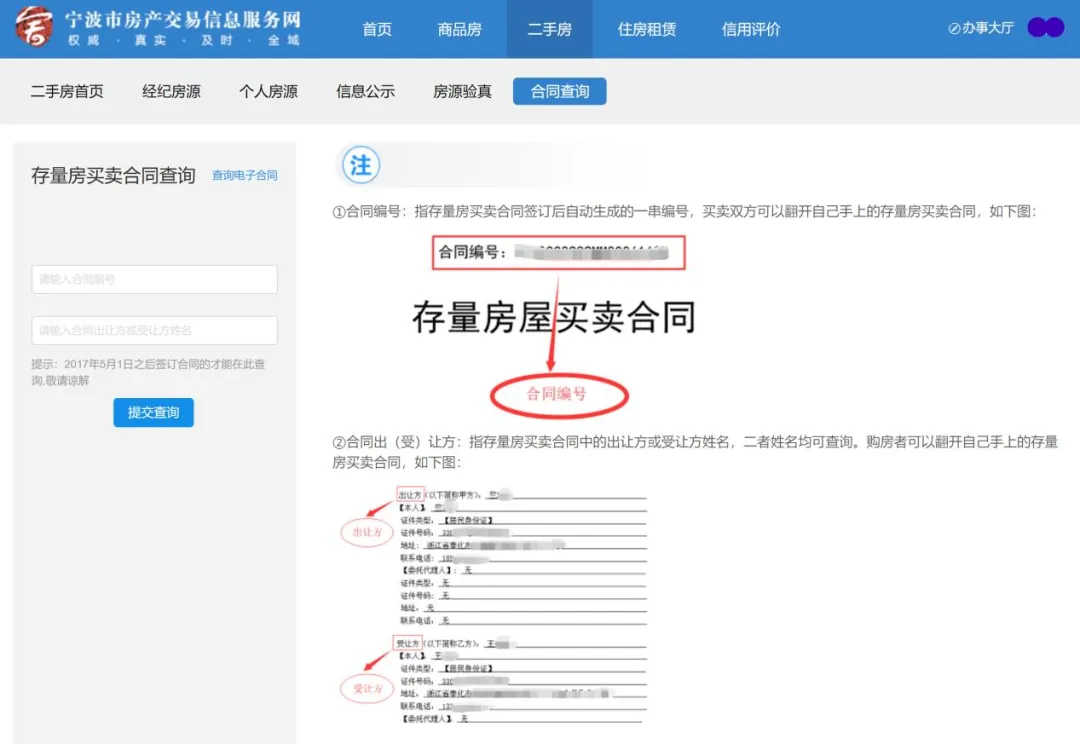The width and height of the screenshot is (1080, 744).
Task: Click the 注 note icon
Action: point(361,165)
